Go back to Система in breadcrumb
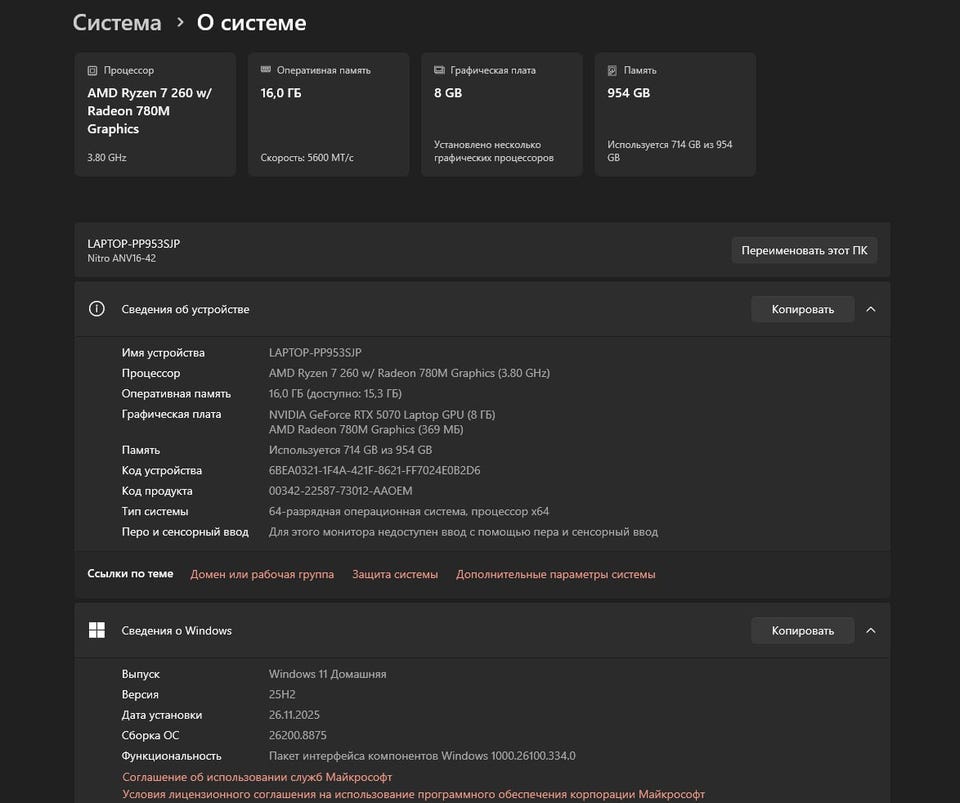 click(117, 23)
